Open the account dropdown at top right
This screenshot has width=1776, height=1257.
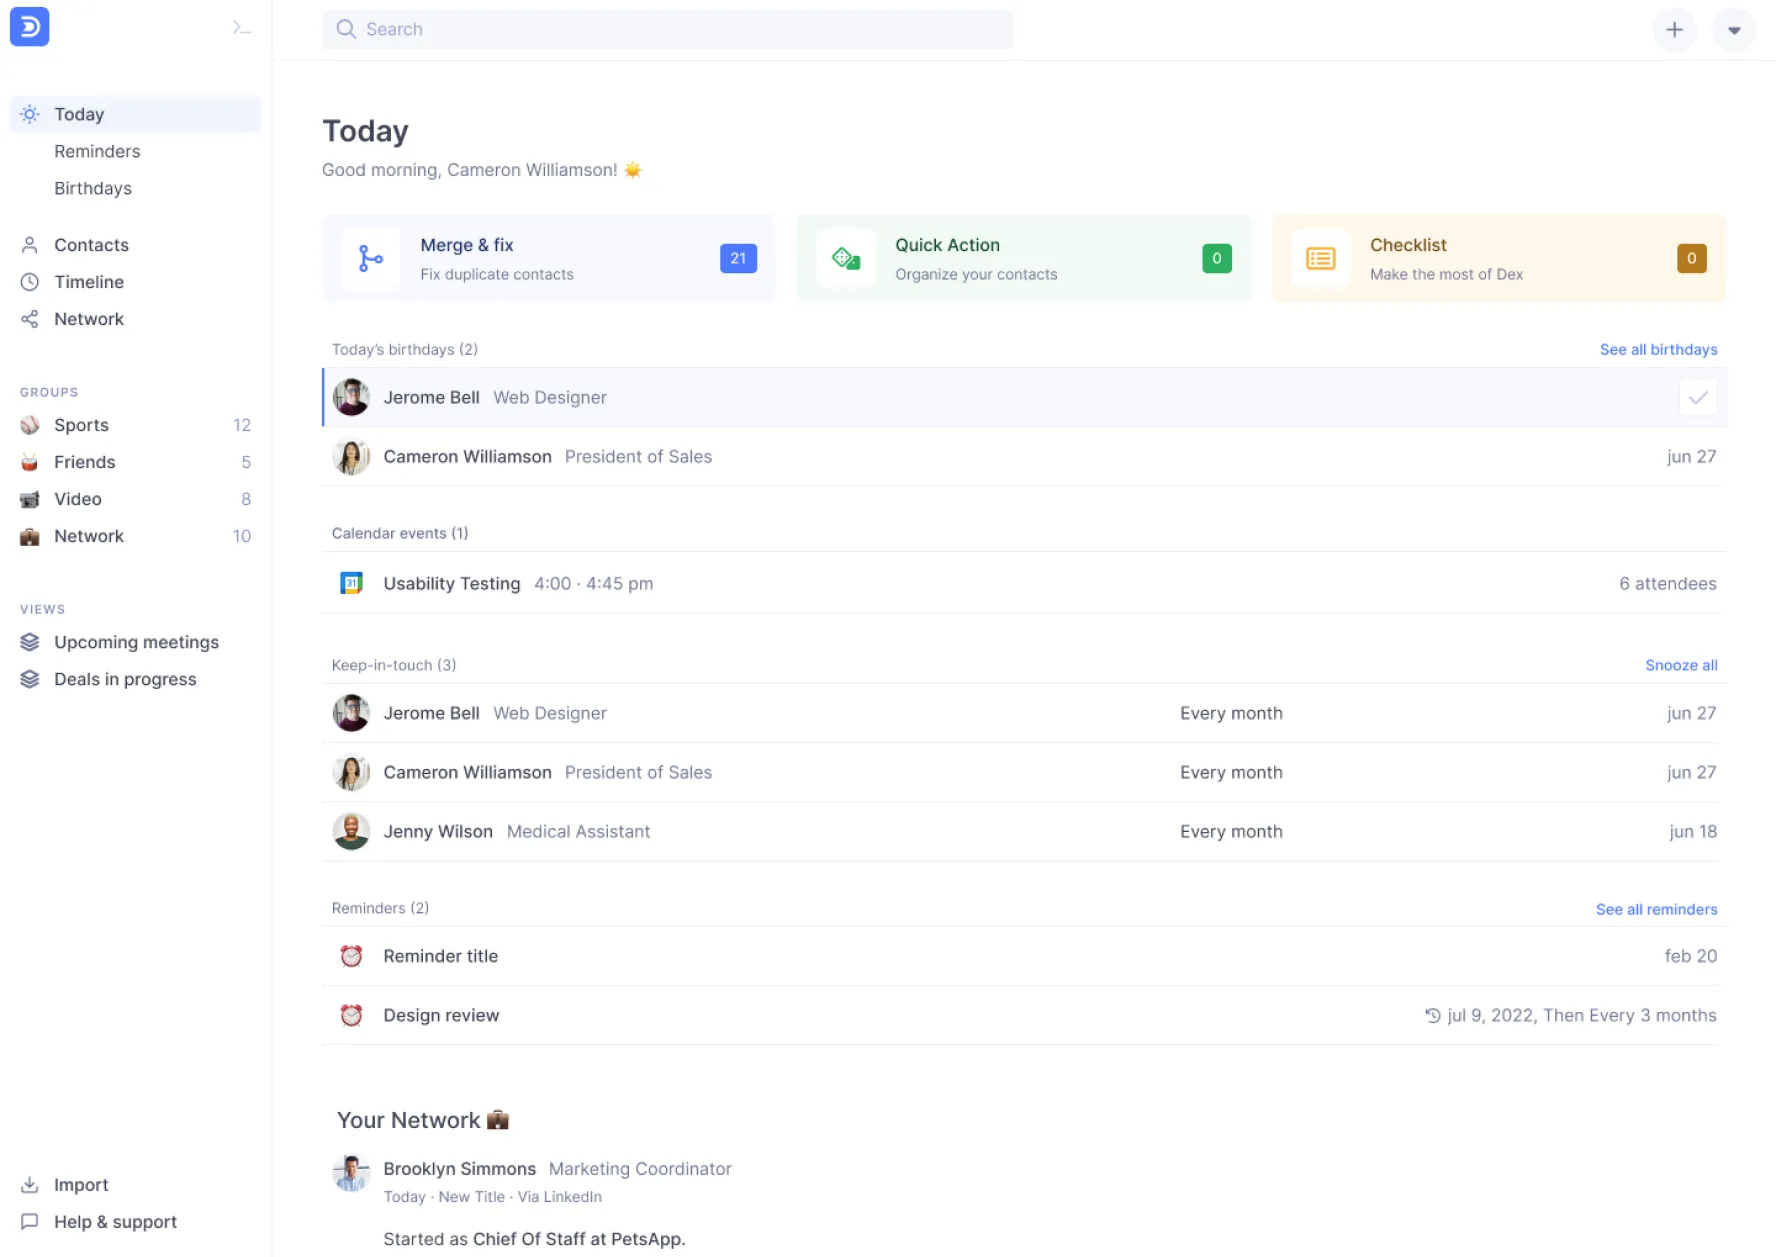pyautogui.click(x=1735, y=29)
